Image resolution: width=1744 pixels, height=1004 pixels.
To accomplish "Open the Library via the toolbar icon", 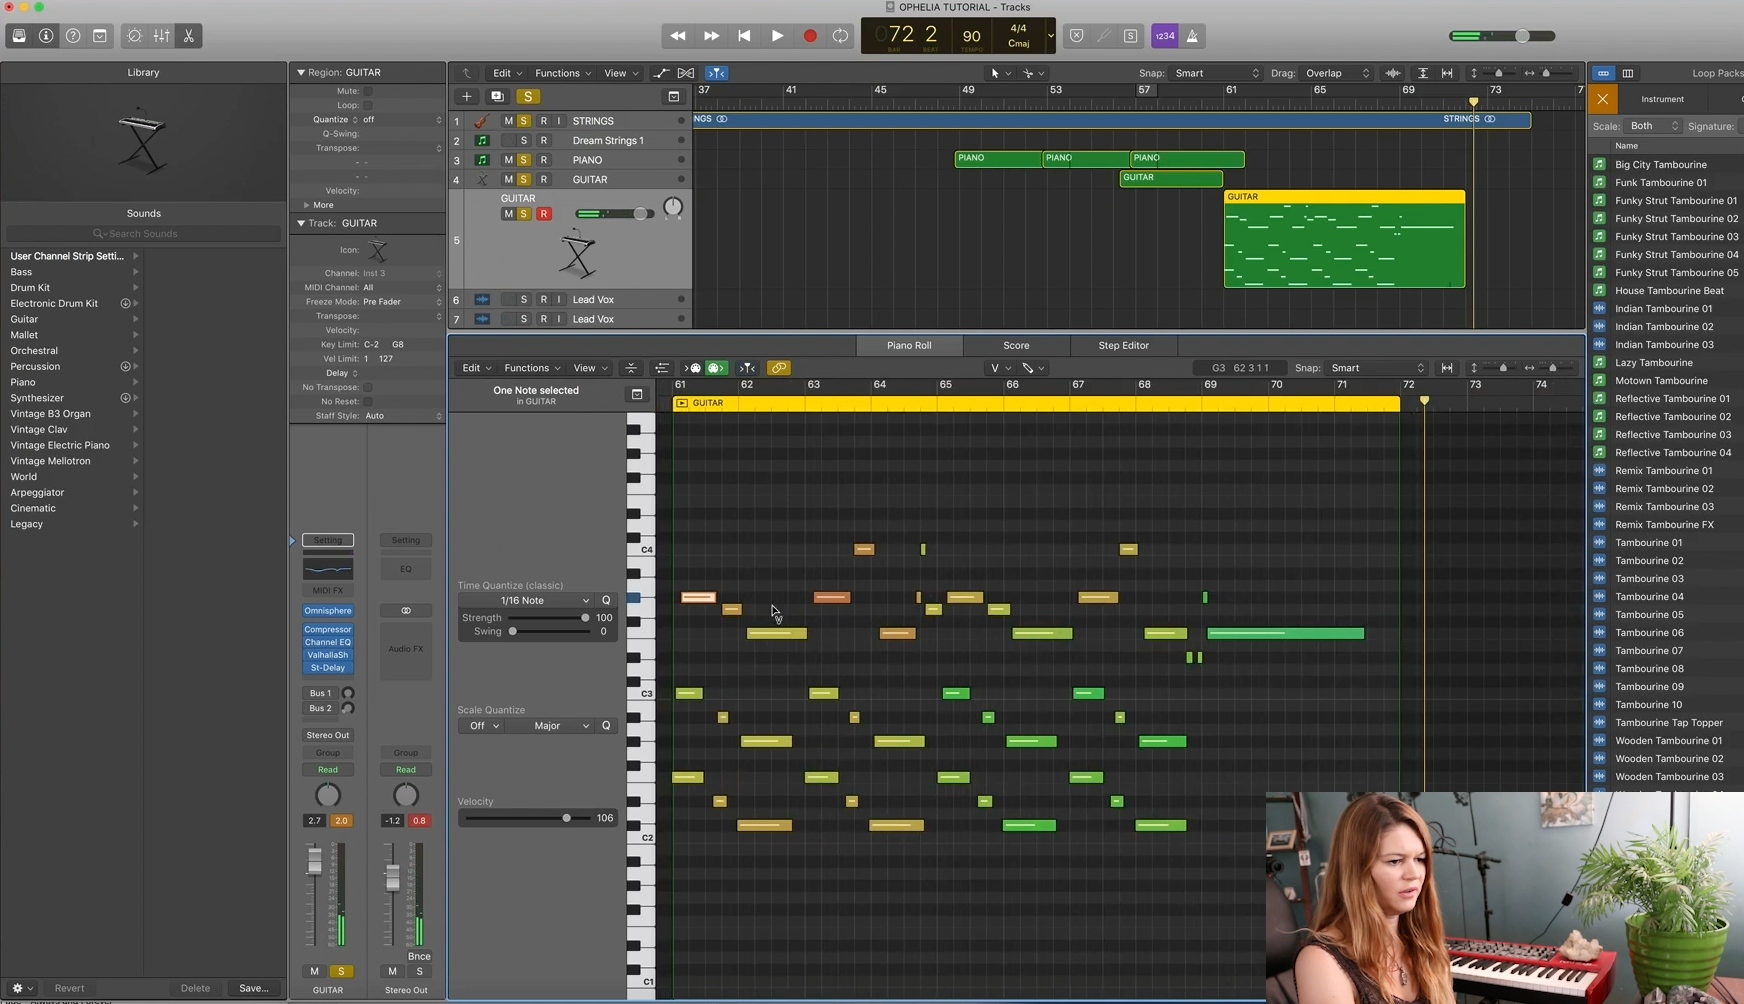I will [x=19, y=36].
